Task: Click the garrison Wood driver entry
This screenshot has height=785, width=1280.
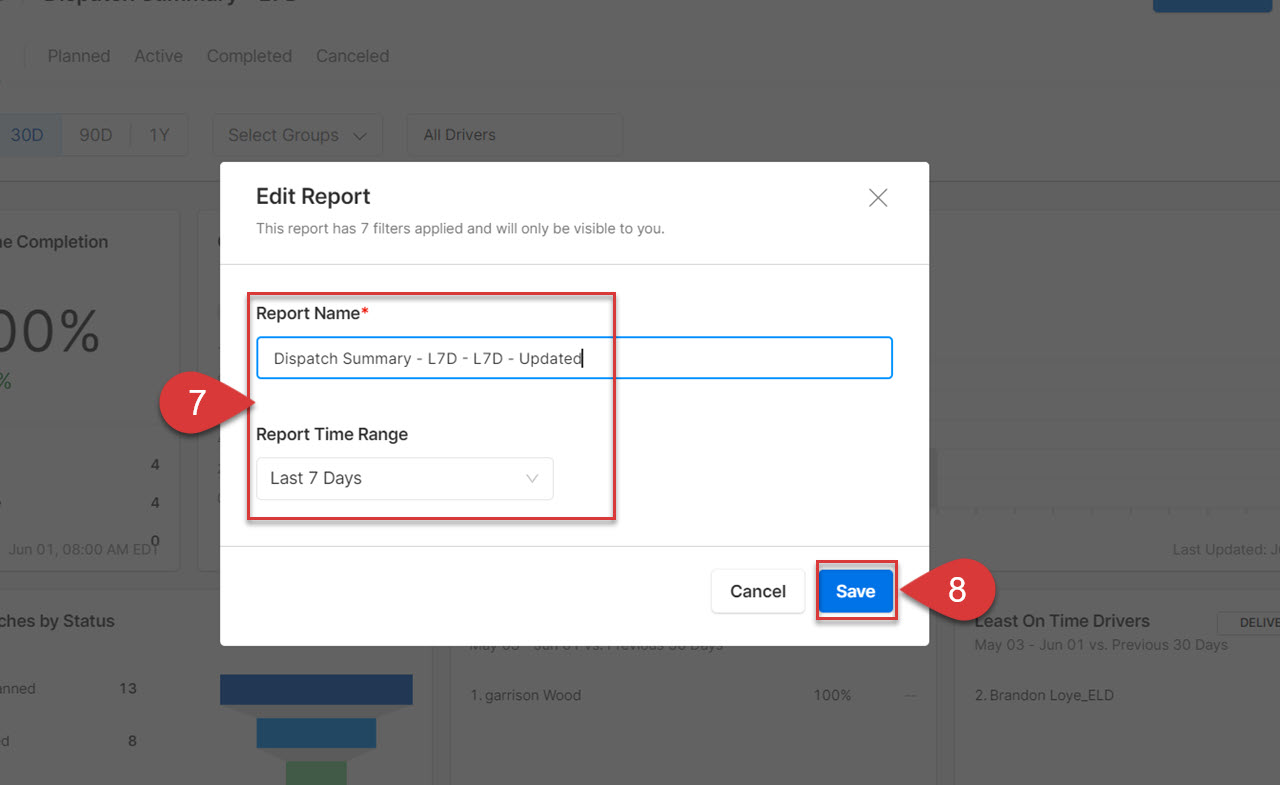Action: coord(526,695)
